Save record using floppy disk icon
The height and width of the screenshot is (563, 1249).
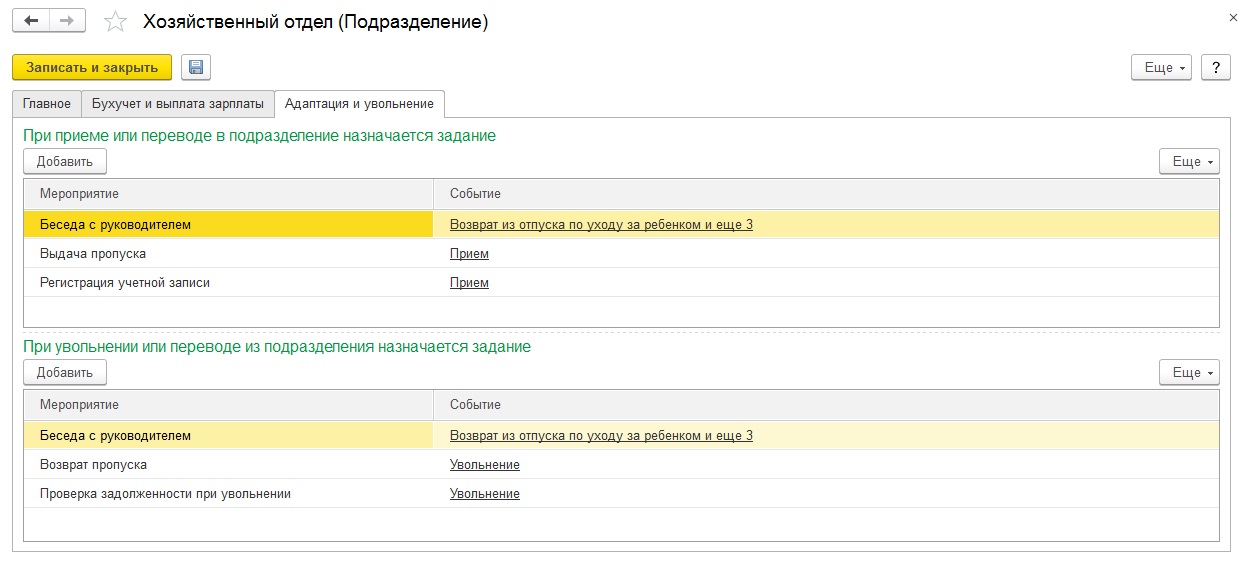[x=196, y=67]
